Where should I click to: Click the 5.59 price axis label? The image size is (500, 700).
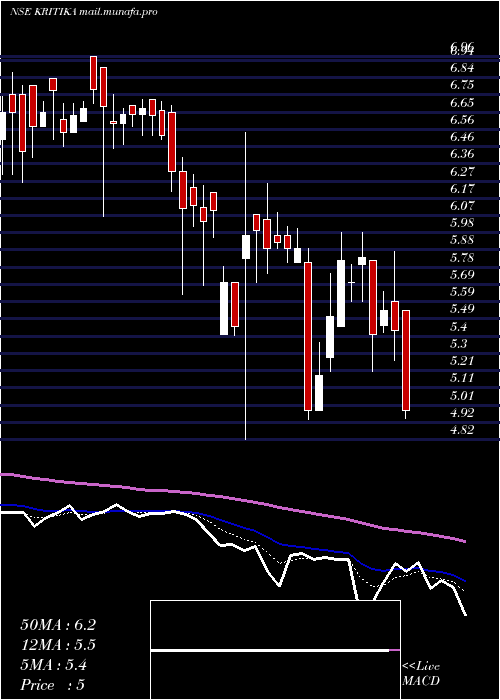click(x=462, y=292)
